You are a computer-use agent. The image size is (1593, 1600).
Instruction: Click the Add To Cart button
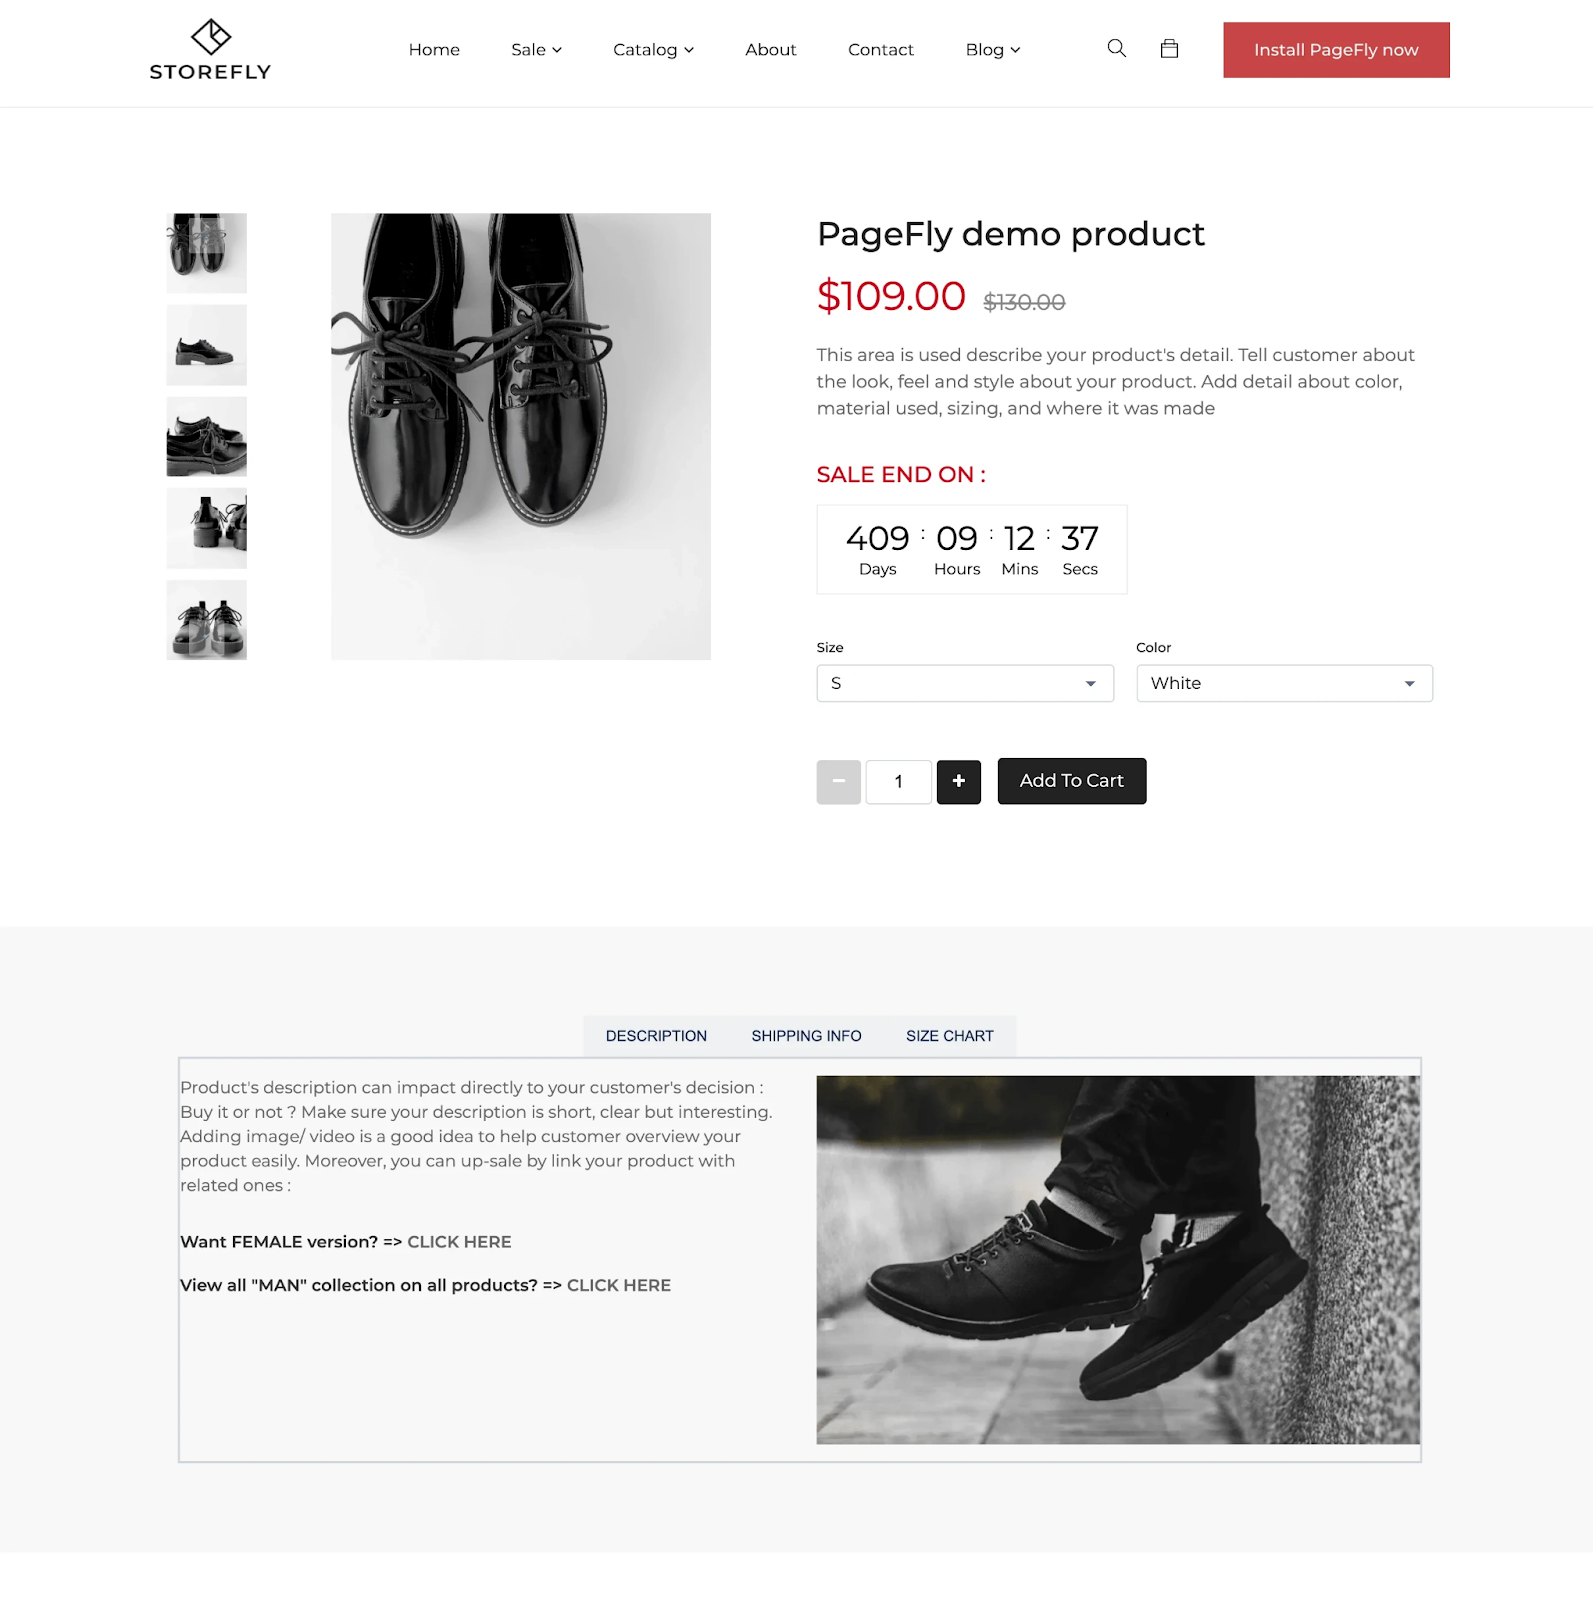[x=1072, y=781]
